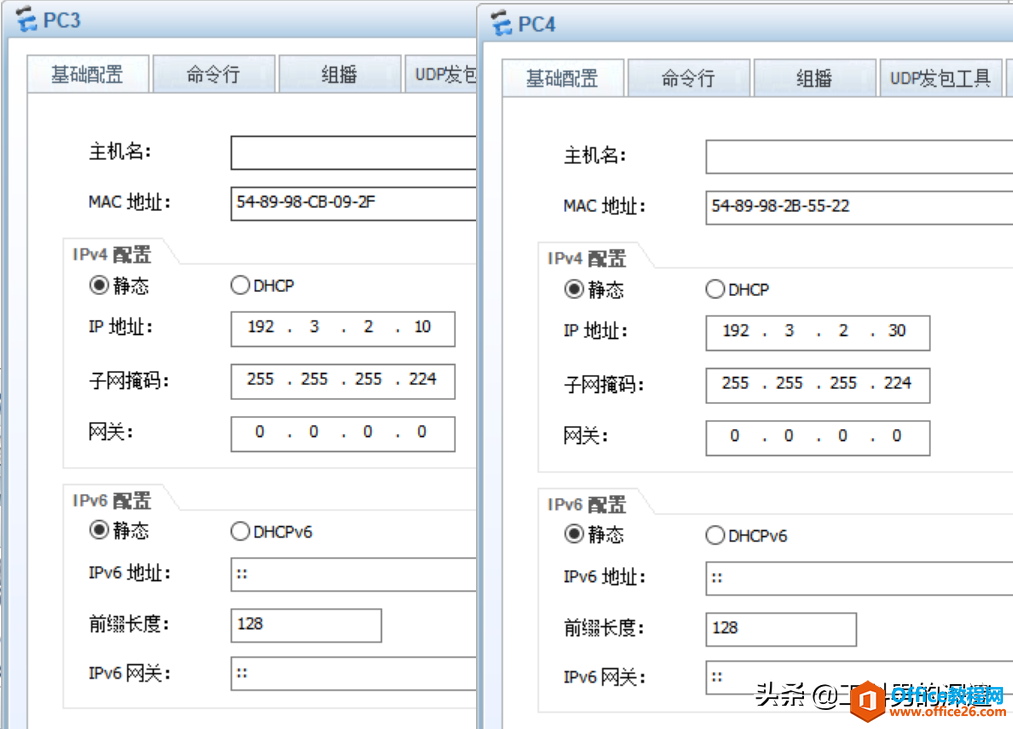Click PC4 子网掩码 field
Image resolution: width=1013 pixels, height=729 pixels.
tap(818, 385)
